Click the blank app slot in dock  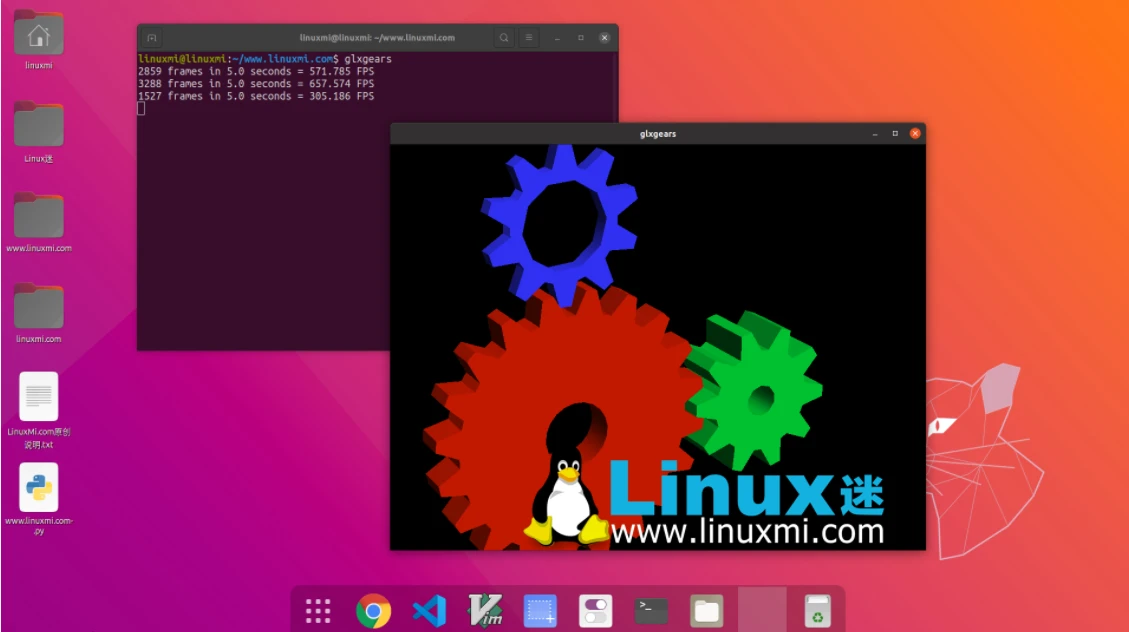pos(762,610)
